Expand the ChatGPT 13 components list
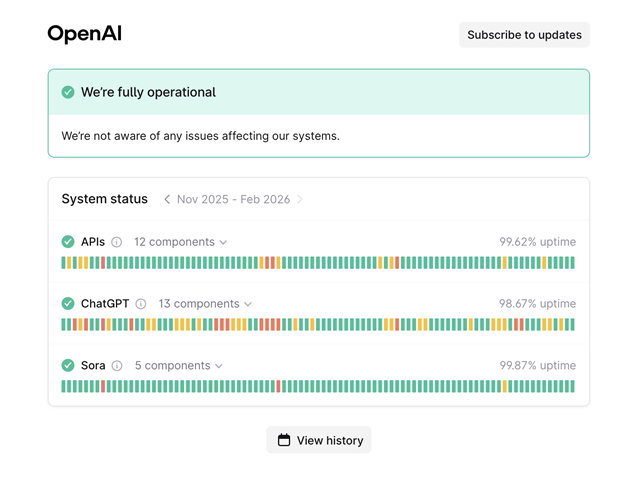Image resolution: width=624 pixels, height=493 pixels. pos(205,304)
